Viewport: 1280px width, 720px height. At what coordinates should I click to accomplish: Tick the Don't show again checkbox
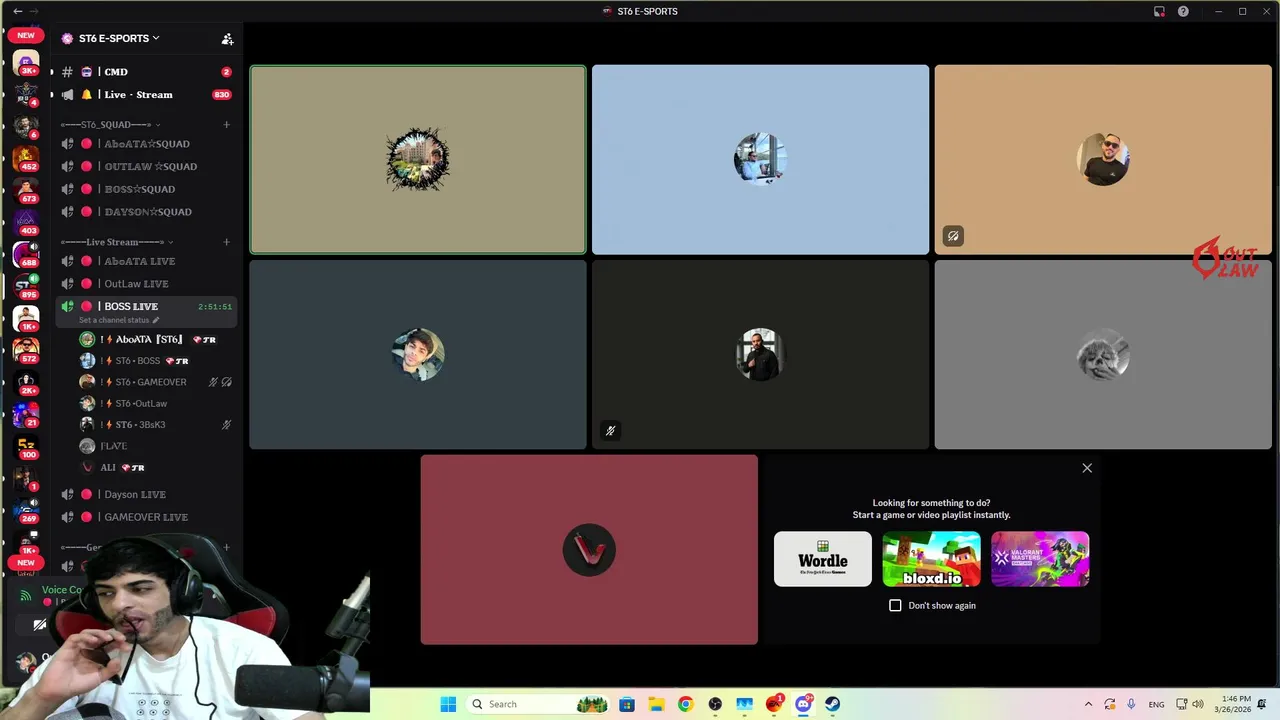coord(895,605)
